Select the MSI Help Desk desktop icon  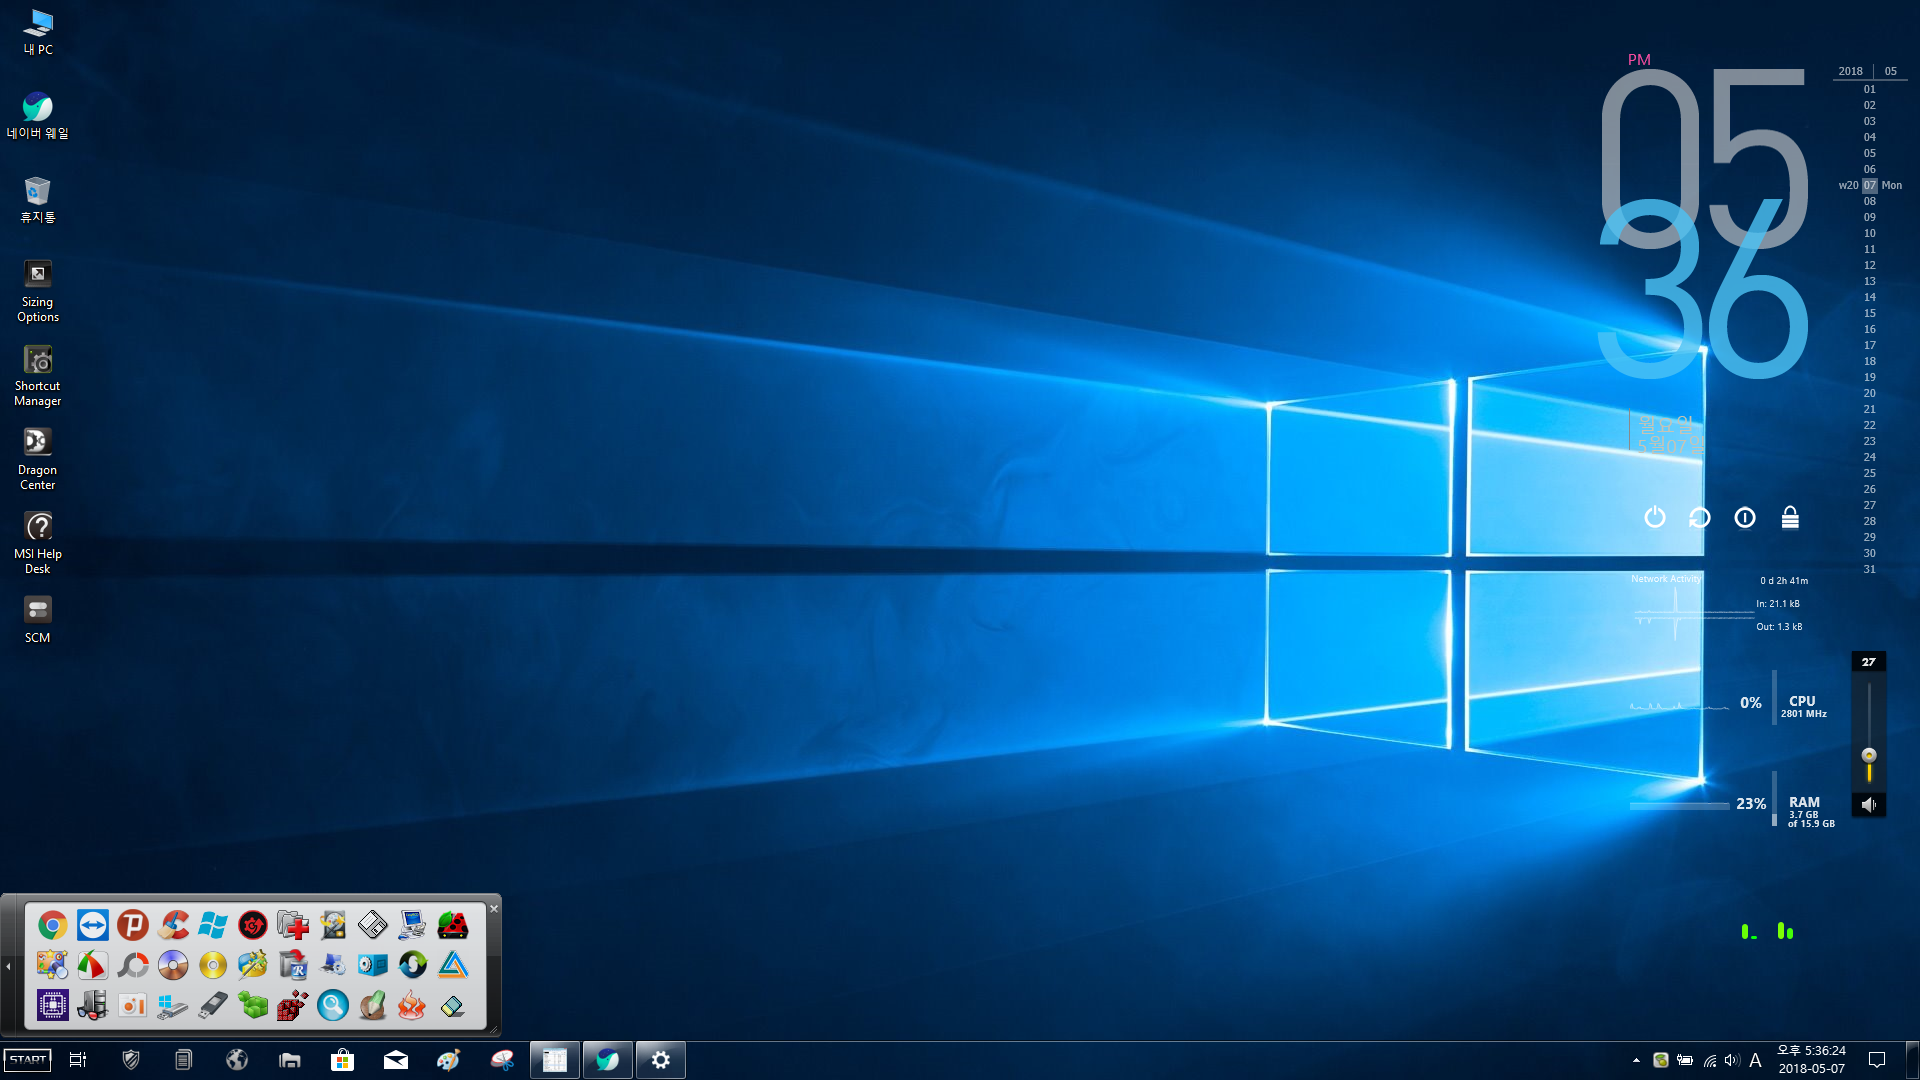tap(38, 543)
